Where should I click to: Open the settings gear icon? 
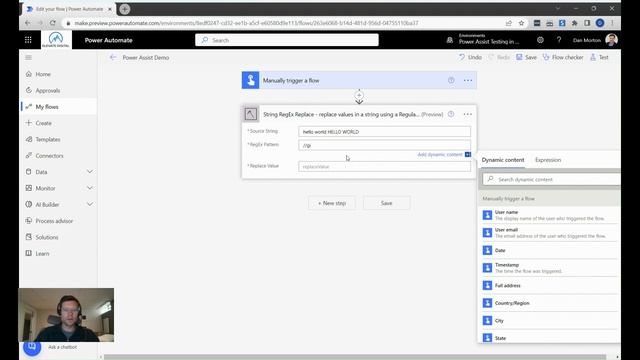point(540,40)
